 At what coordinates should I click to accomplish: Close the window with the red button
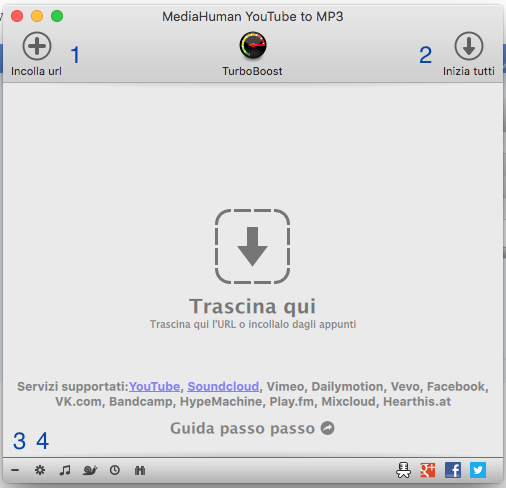tap(17, 16)
